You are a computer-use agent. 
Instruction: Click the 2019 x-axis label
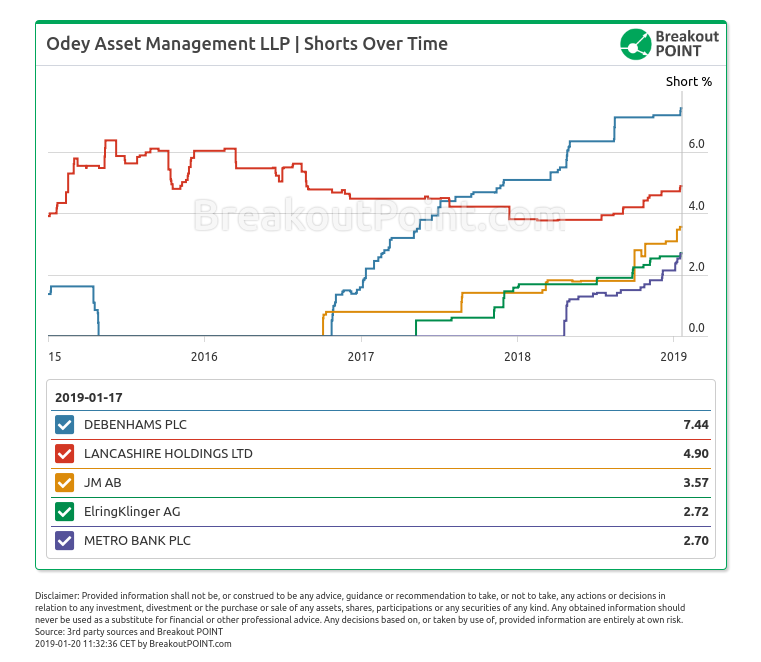674,357
